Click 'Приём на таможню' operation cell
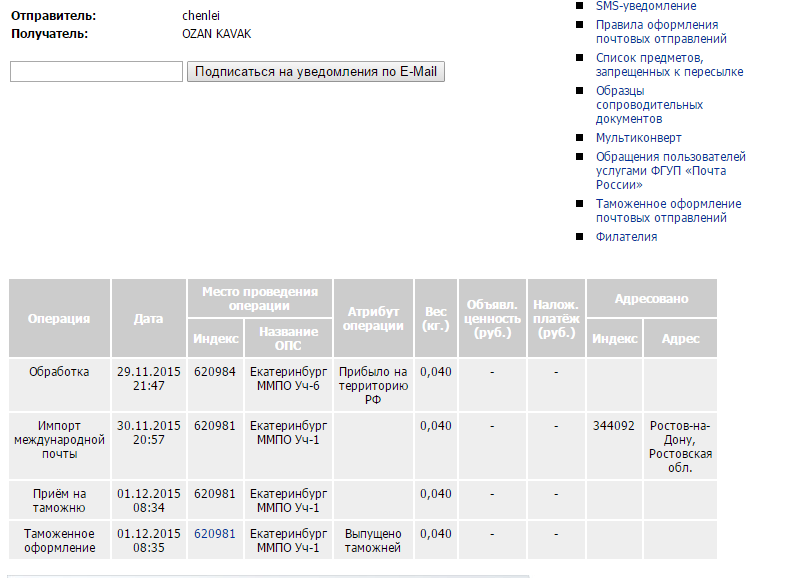The height and width of the screenshot is (578, 790). [59, 500]
